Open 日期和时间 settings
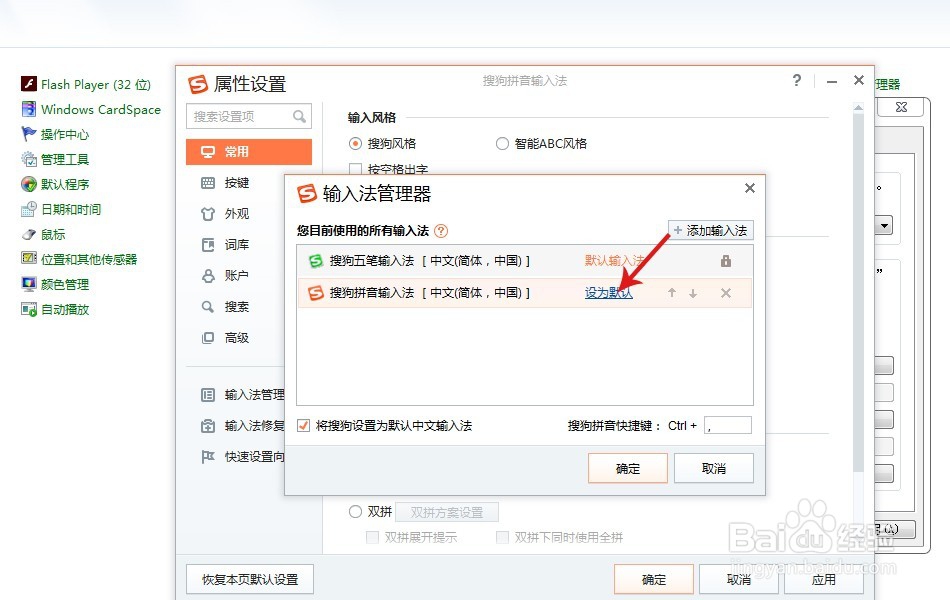The width and height of the screenshot is (950, 600). [x=61, y=209]
